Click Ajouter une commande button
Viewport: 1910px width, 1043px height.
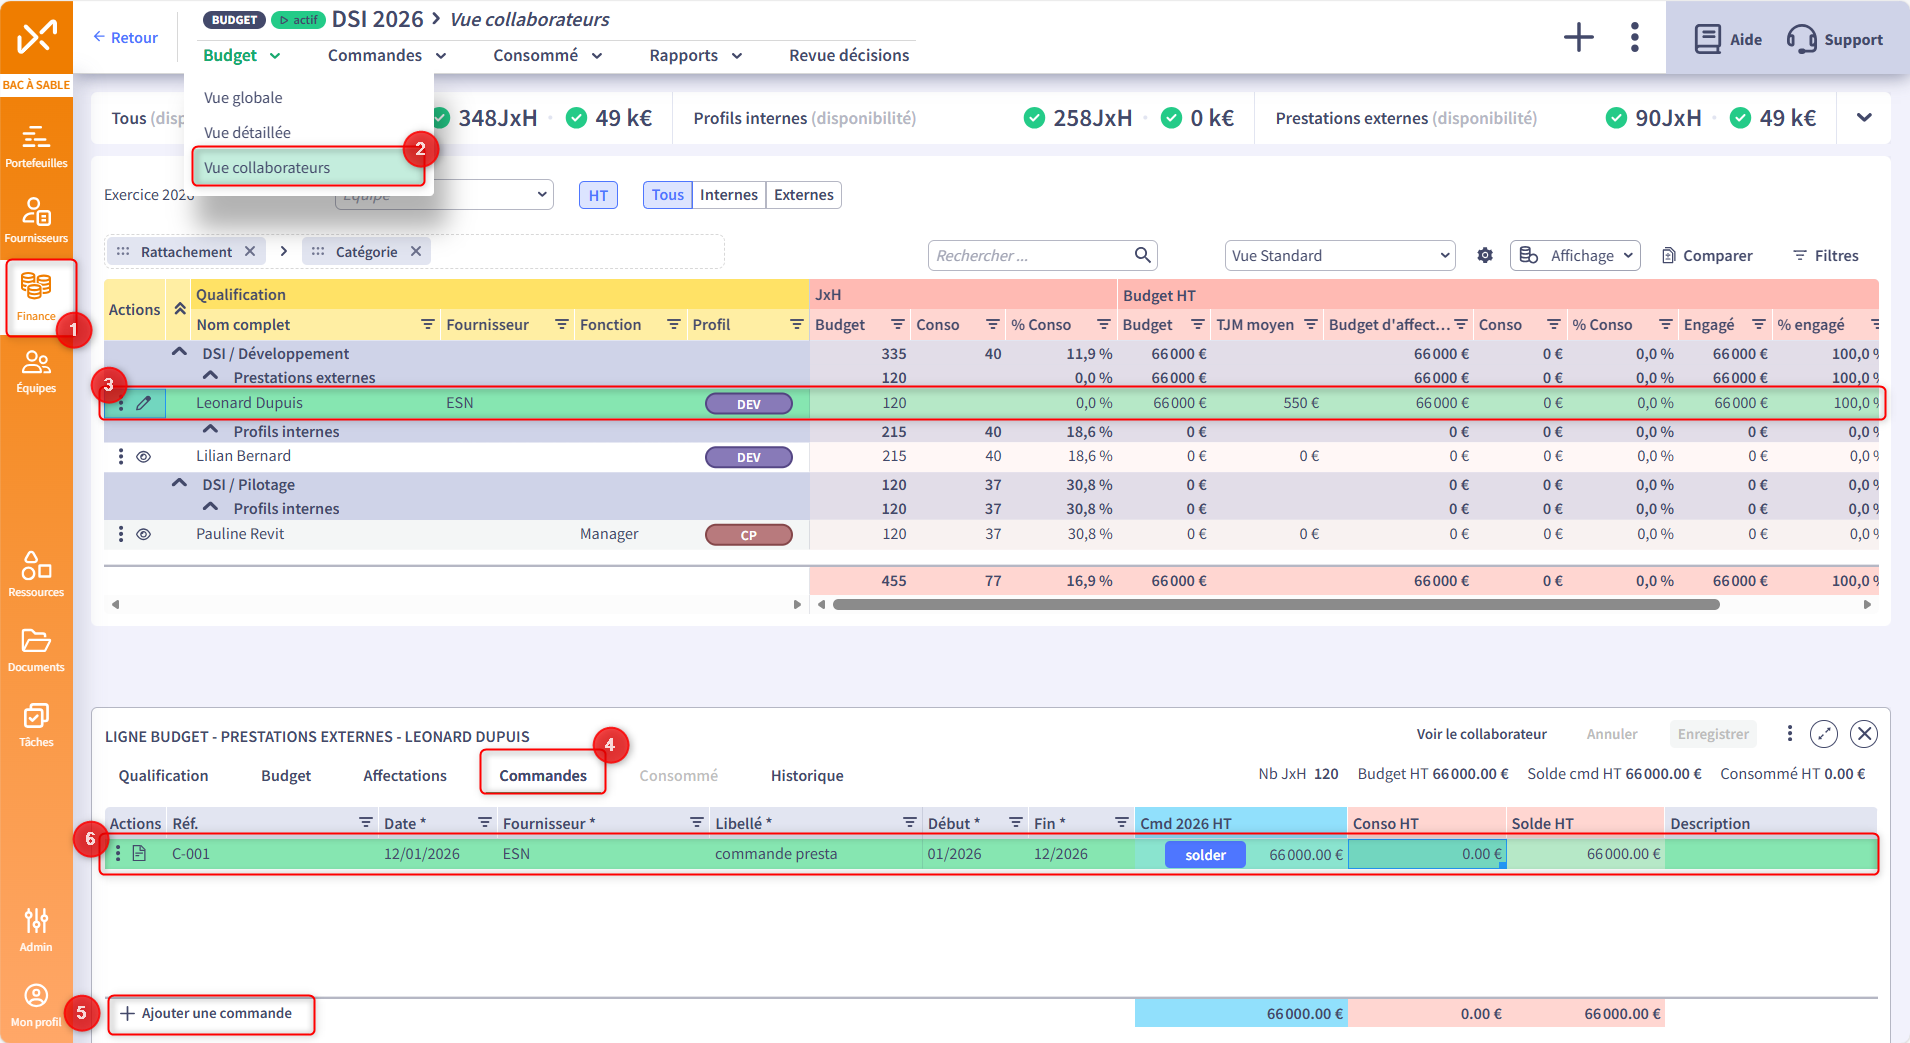point(208,1014)
